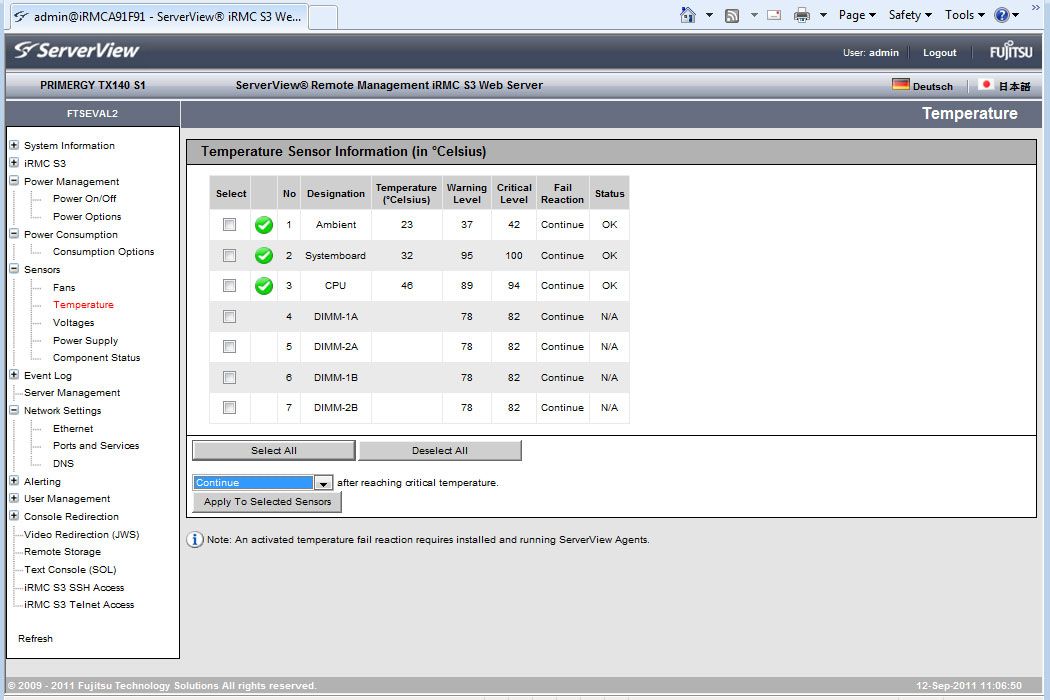This screenshot has height=700, width=1050.
Task: Click the ServerView logo
Action: (76, 50)
